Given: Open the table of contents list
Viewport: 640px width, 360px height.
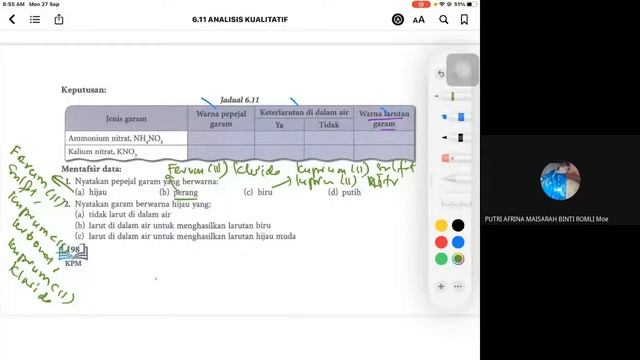Looking at the screenshot, I should point(35,19).
